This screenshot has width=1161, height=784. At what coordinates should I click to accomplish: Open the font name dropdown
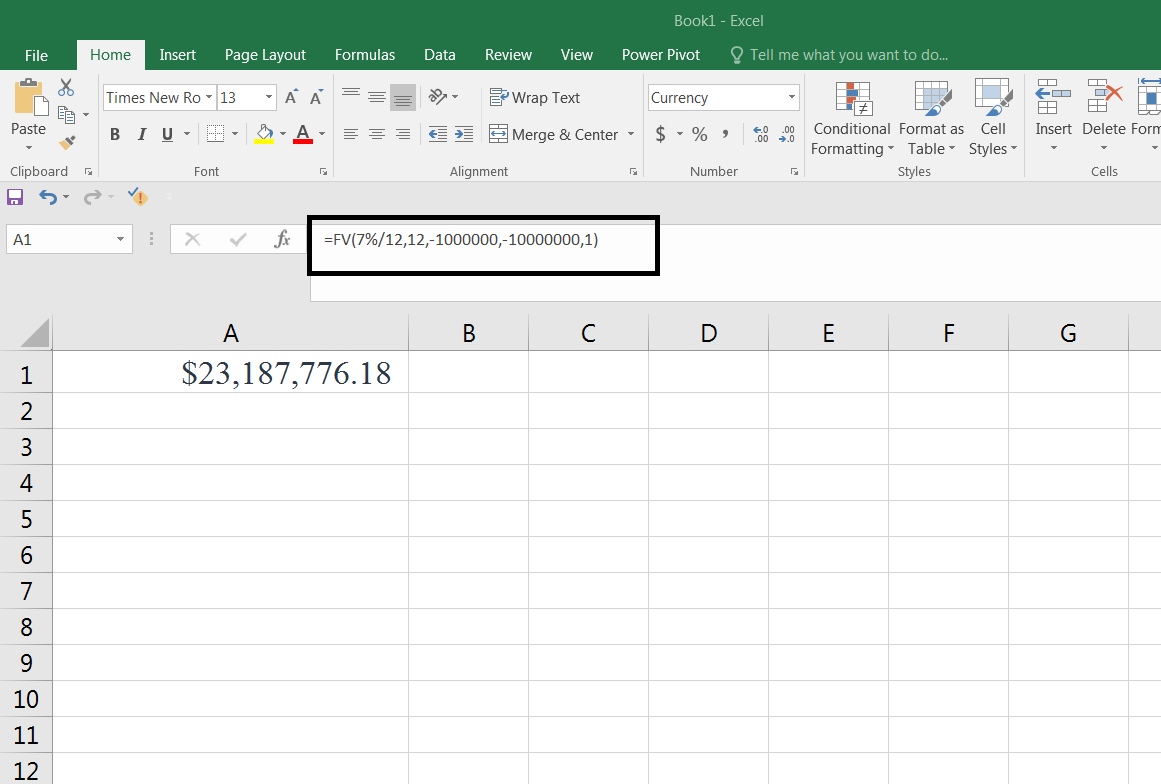tap(209, 98)
